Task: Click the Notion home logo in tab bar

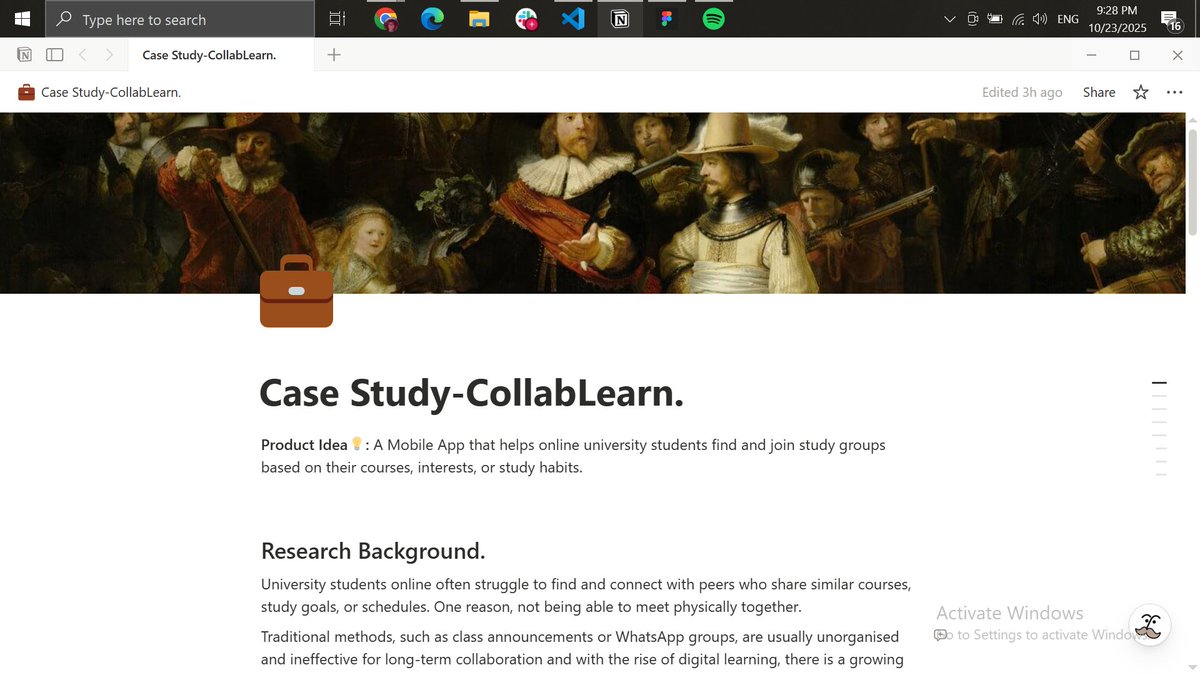Action: [24, 55]
